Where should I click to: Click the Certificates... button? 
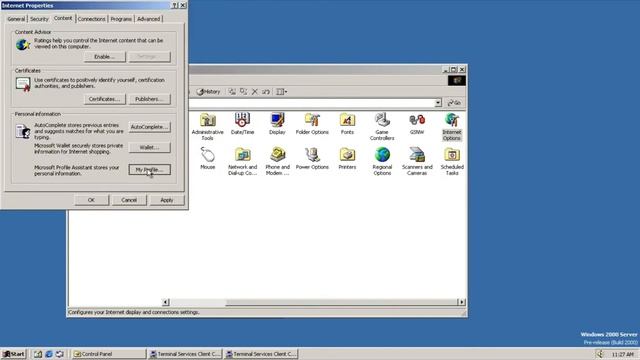click(x=104, y=99)
